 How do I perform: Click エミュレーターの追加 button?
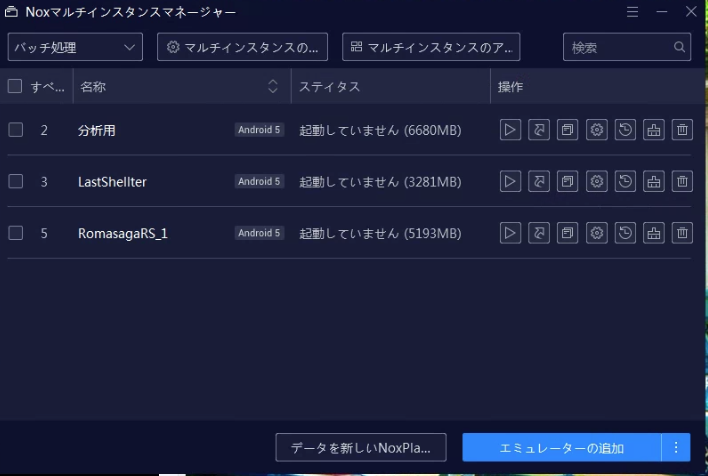[x=562, y=447]
